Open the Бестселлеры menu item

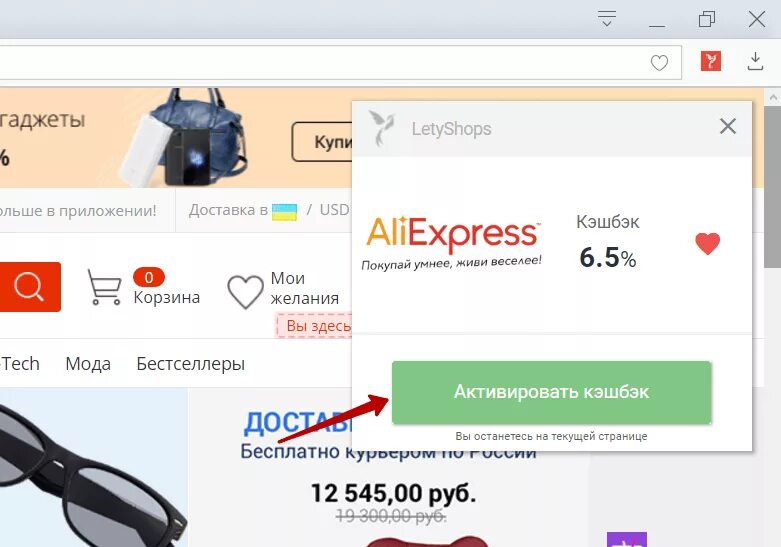click(x=191, y=364)
